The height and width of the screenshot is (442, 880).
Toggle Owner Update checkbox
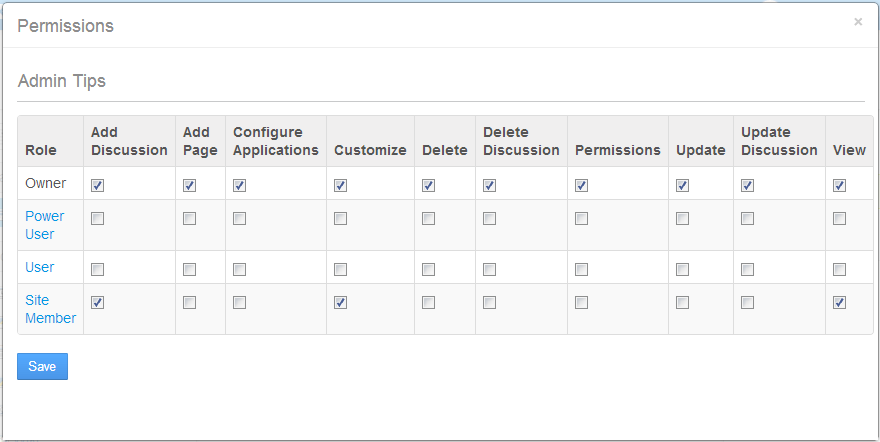682,186
